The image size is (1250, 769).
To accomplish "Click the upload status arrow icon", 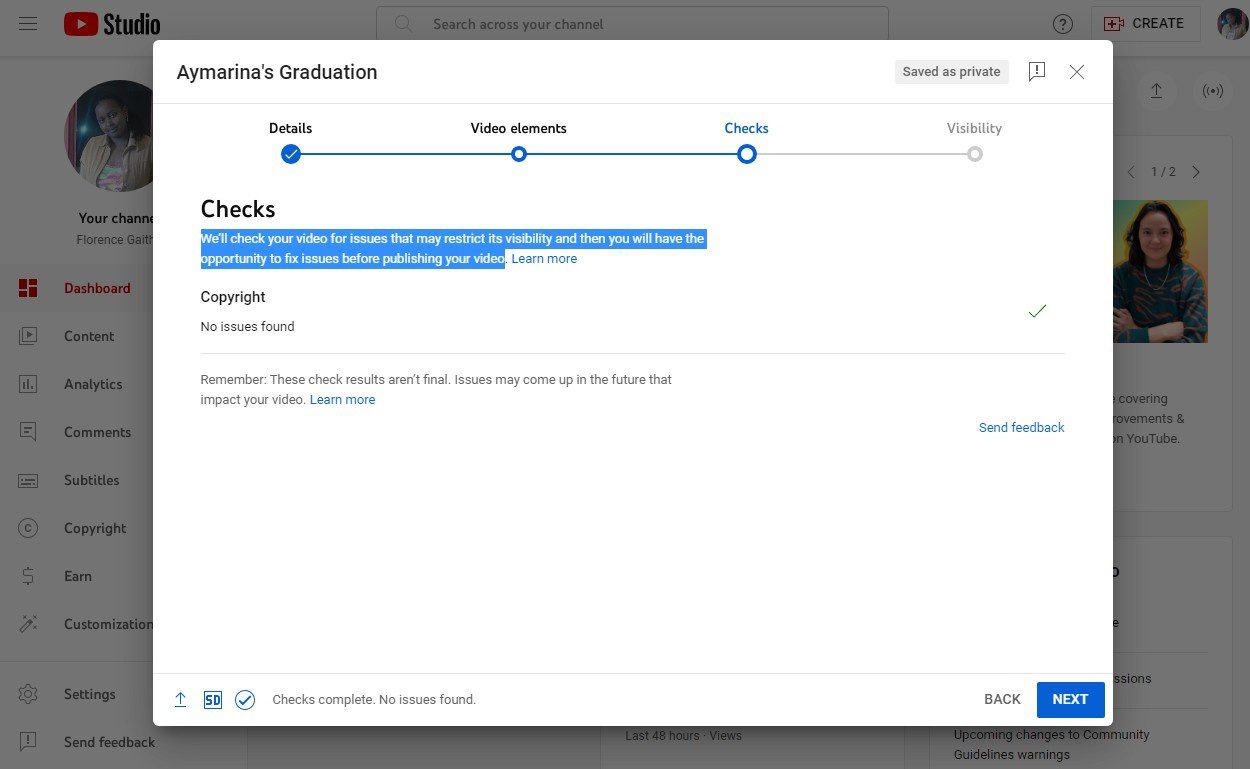I will pyautogui.click(x=180, y=700).
